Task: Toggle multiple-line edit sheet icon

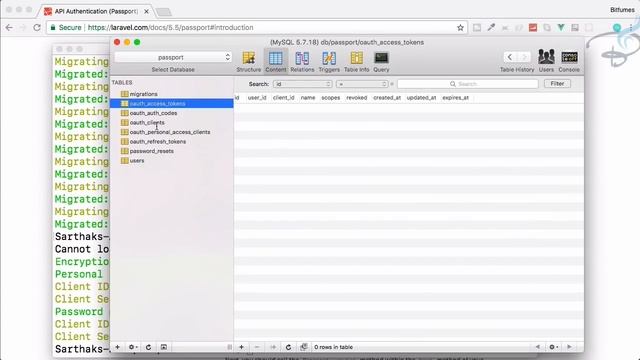Action: tap(304, 347)
